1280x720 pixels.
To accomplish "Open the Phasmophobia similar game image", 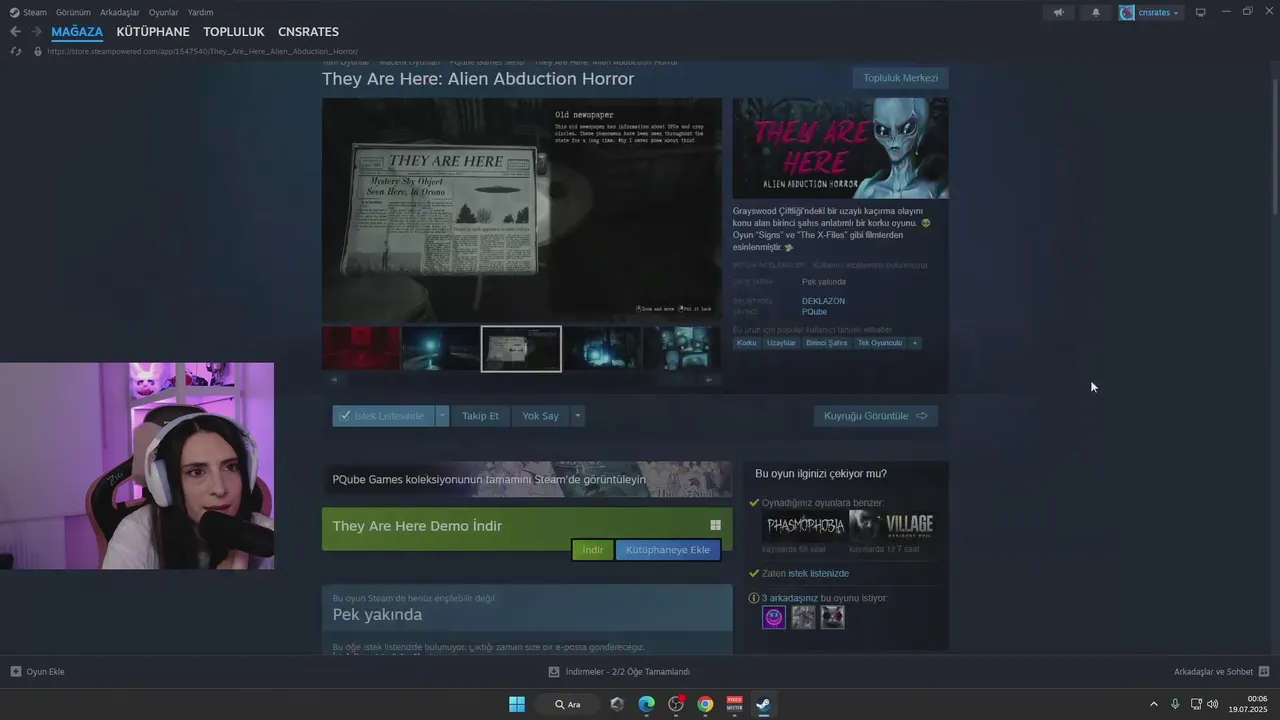I will tap(804, 526).
